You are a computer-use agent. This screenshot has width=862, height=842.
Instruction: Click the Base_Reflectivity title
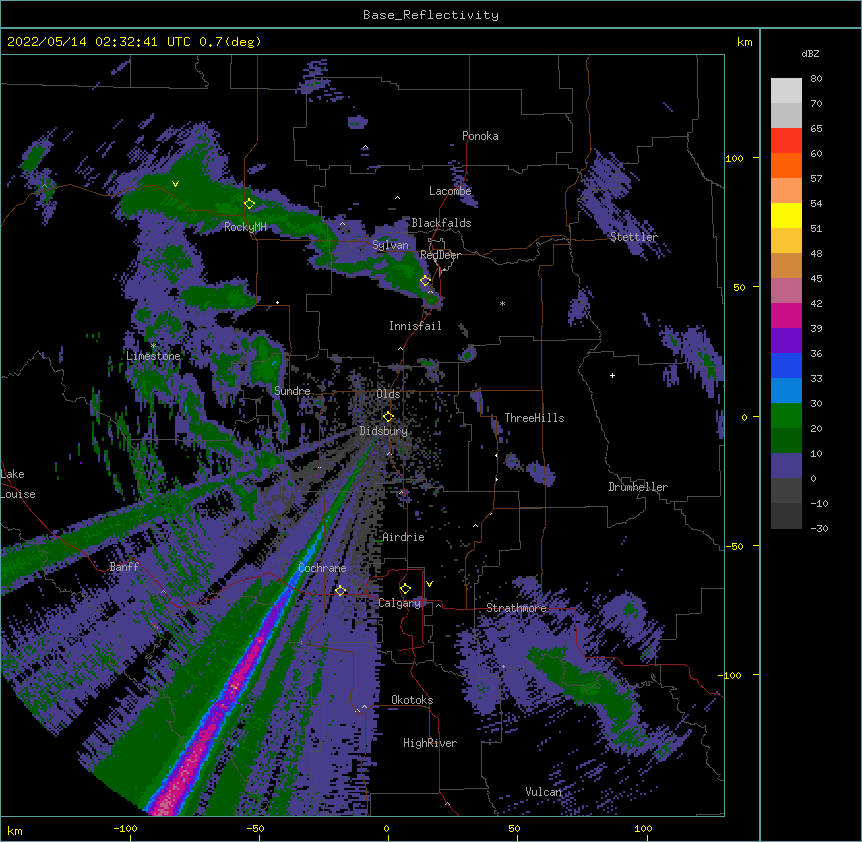coord(431,15)
